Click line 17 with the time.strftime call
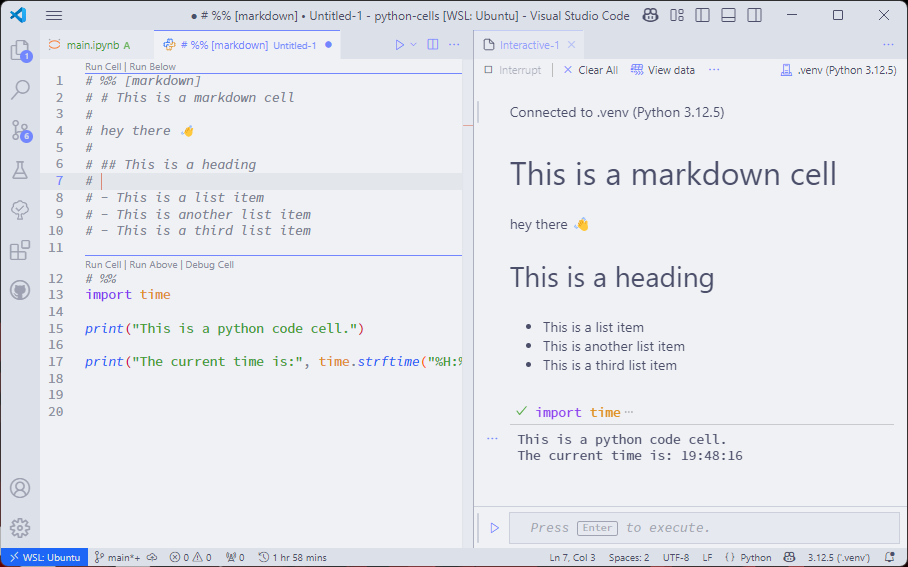 point(273,362)
